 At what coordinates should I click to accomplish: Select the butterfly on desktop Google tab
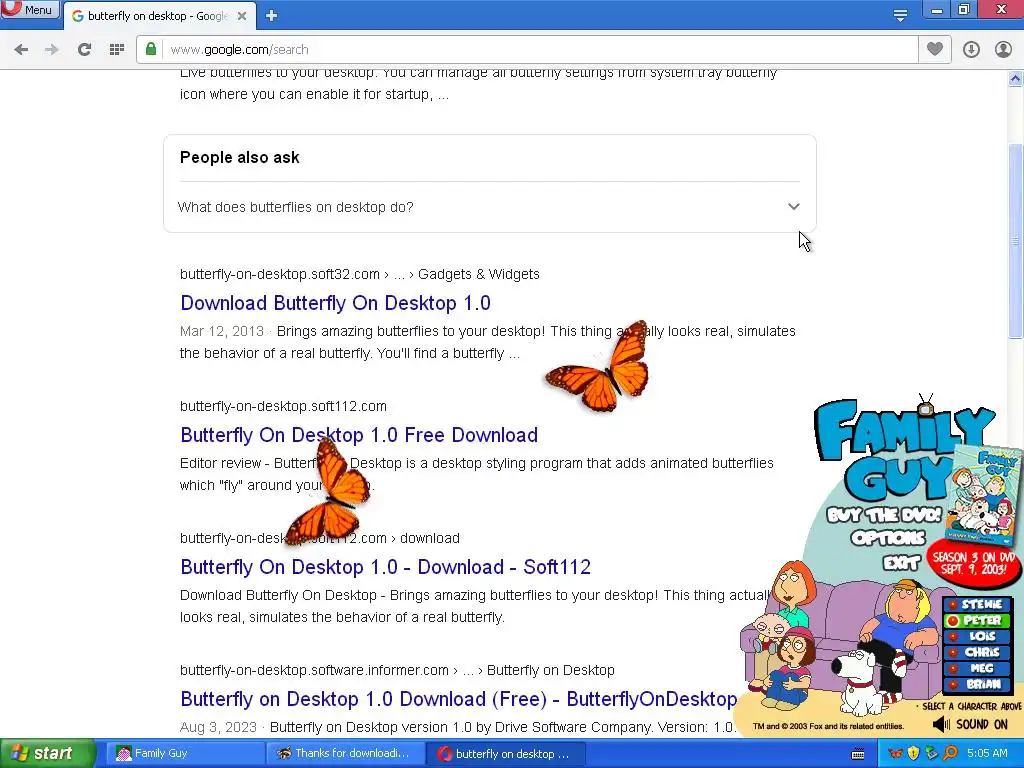[x=157, y=16]
